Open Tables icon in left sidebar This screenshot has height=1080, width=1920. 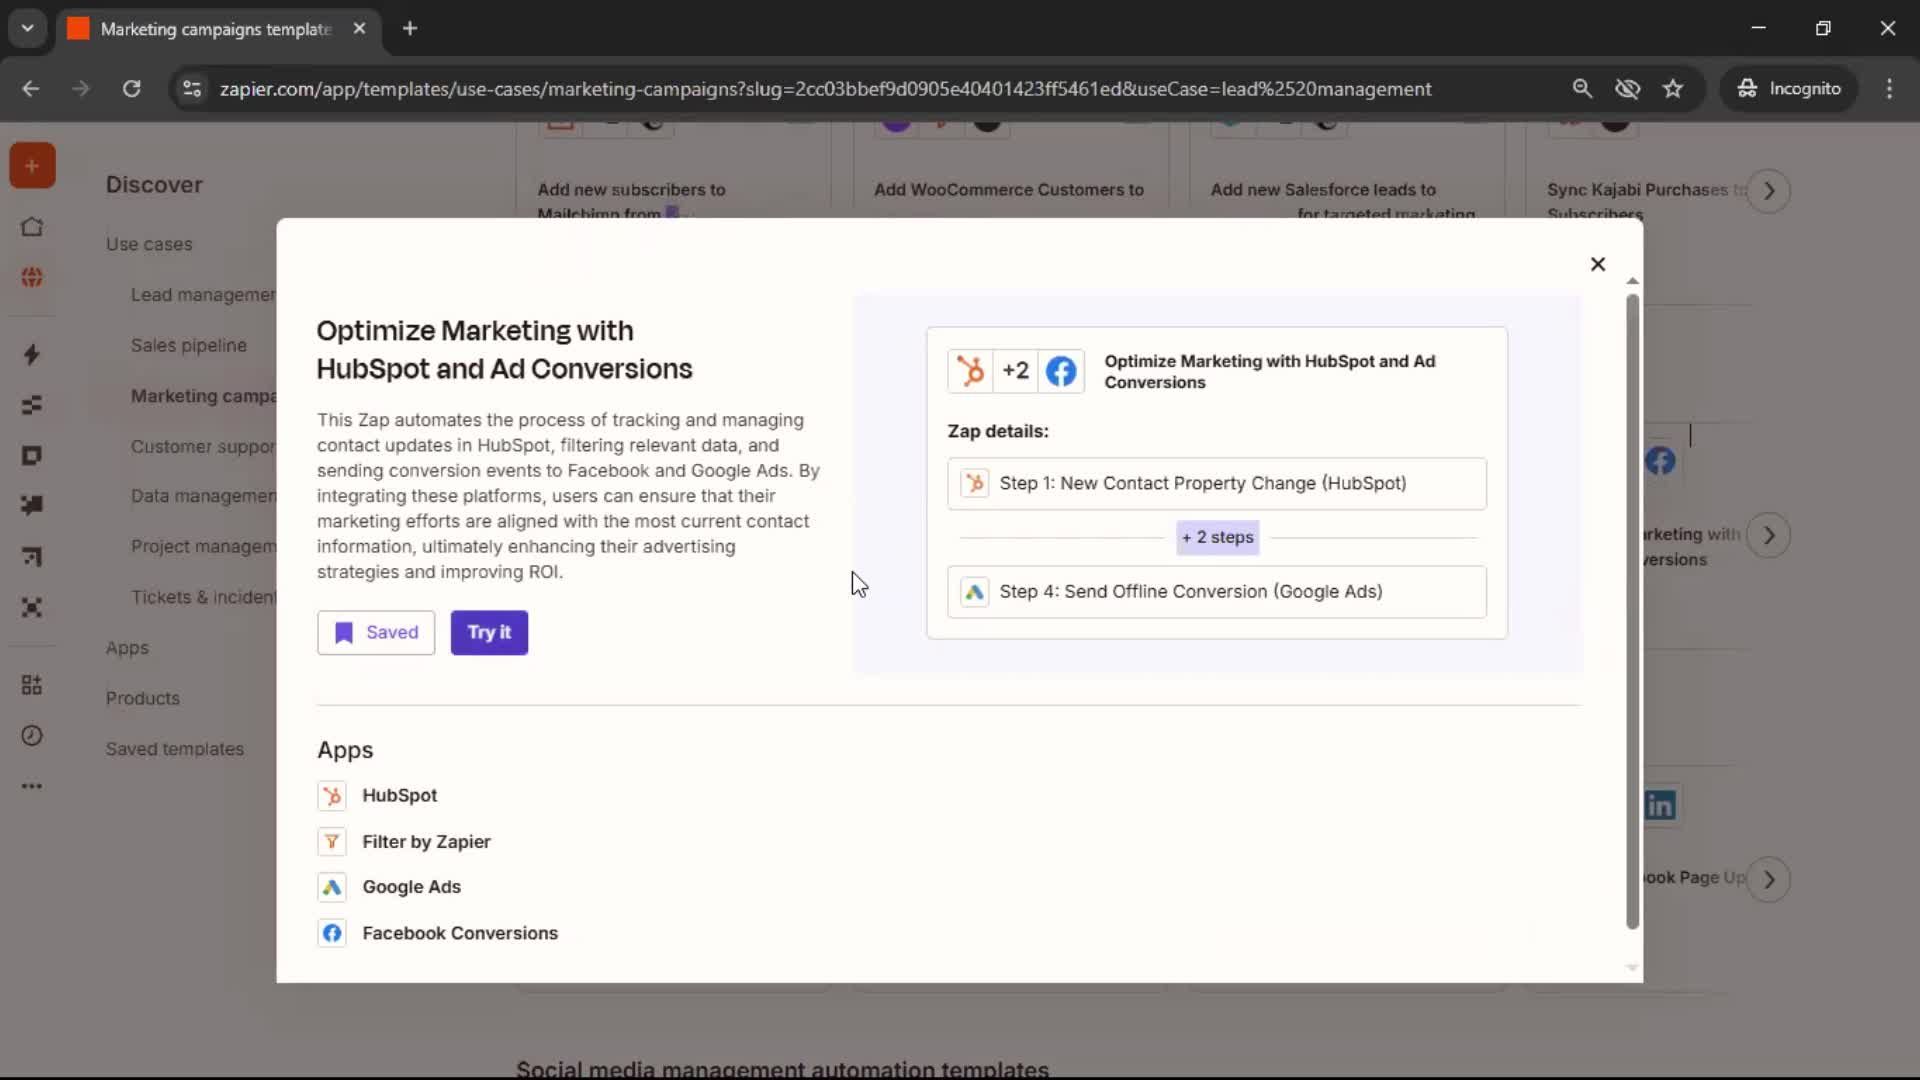(x=32, y=405)
